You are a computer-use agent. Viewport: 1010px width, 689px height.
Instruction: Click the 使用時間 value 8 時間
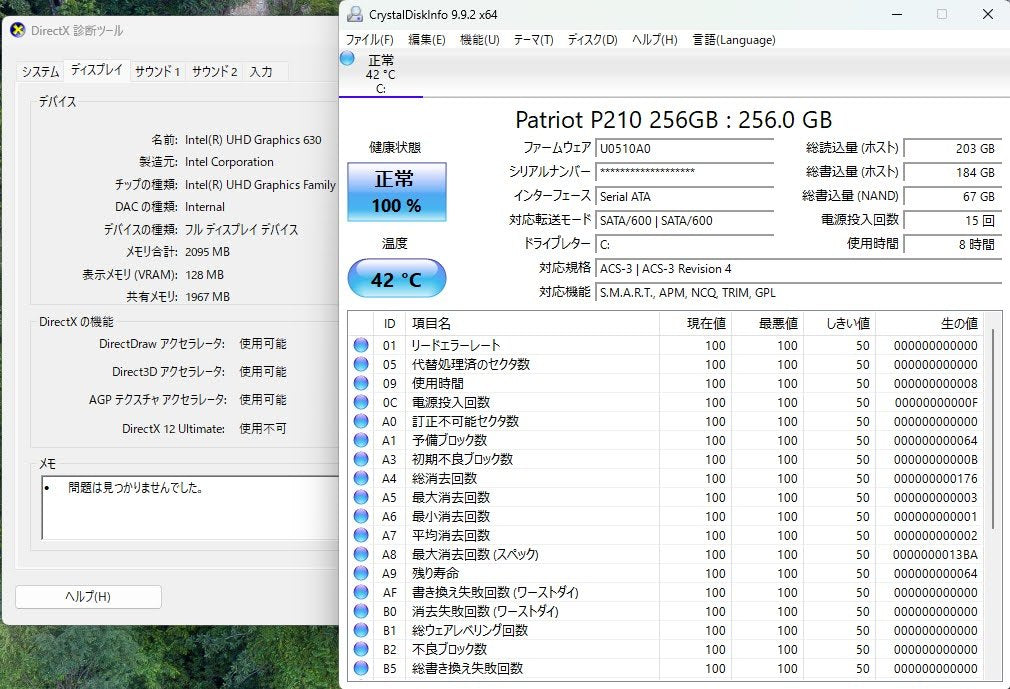(x=953, y=245)
